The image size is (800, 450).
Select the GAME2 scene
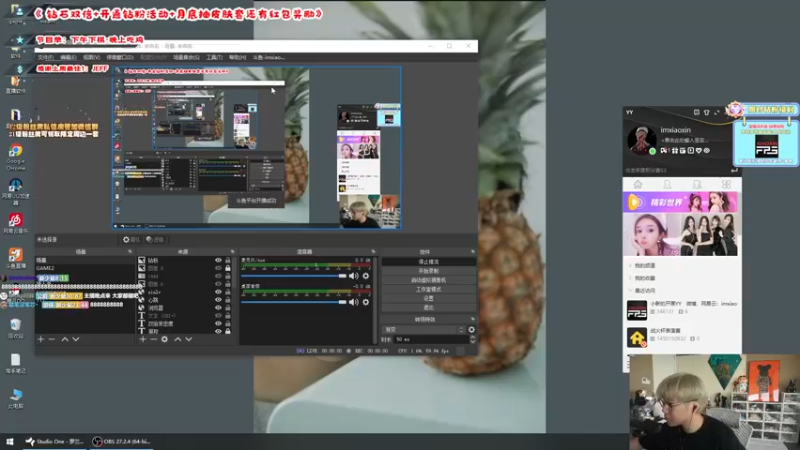point(84,268)
